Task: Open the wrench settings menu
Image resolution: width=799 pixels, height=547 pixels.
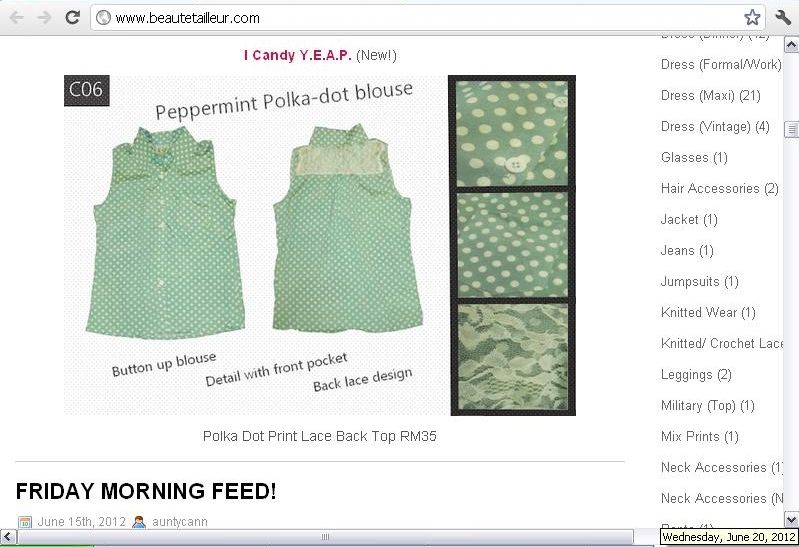Action: [783, 18]
